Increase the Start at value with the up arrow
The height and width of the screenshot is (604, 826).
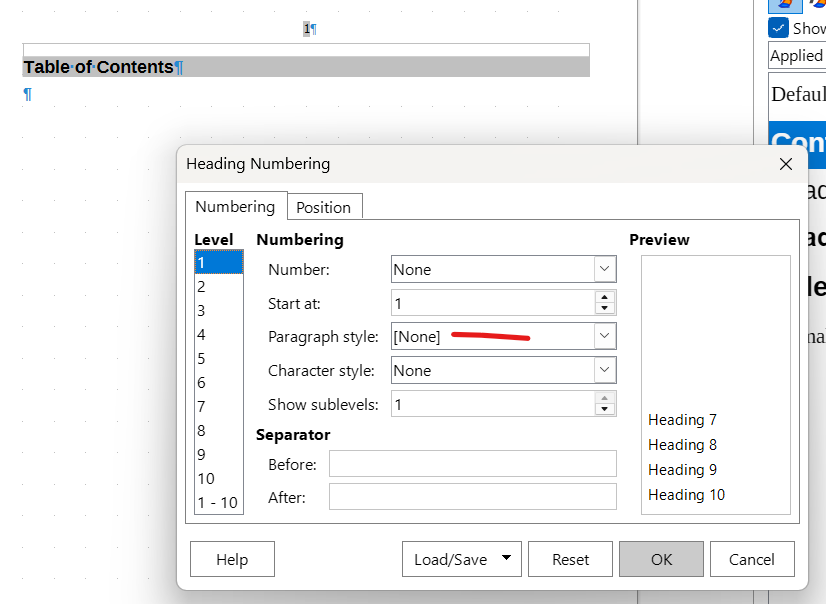tap(604, 297)
